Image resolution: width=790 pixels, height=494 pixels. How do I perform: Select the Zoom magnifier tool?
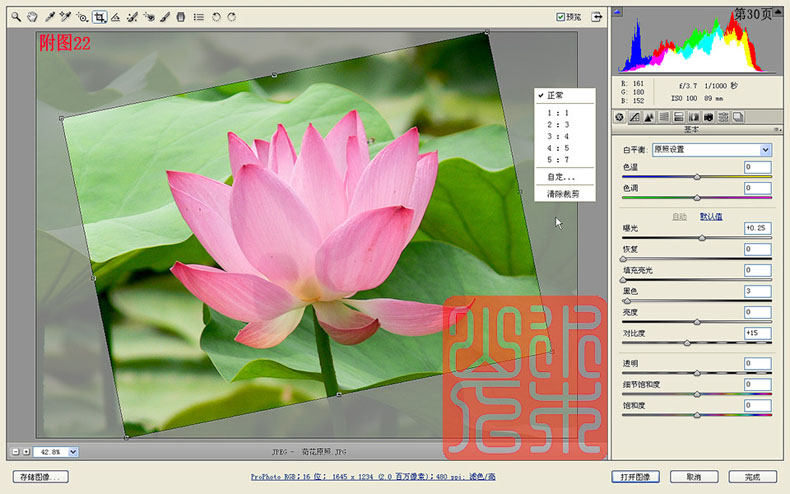[x=16, y=17]
